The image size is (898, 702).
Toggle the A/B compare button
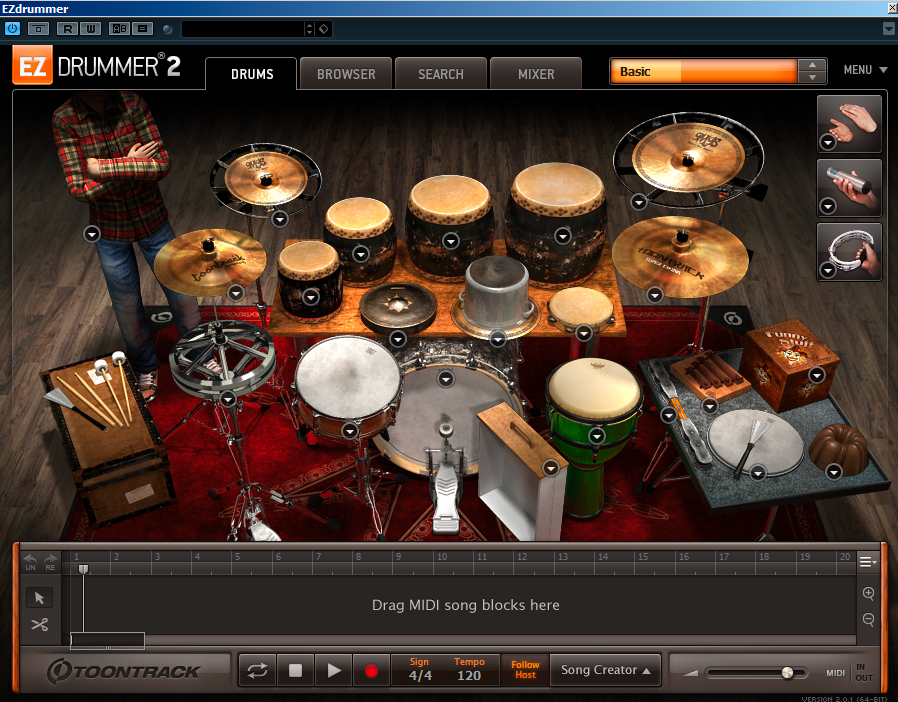click(120, 29)
